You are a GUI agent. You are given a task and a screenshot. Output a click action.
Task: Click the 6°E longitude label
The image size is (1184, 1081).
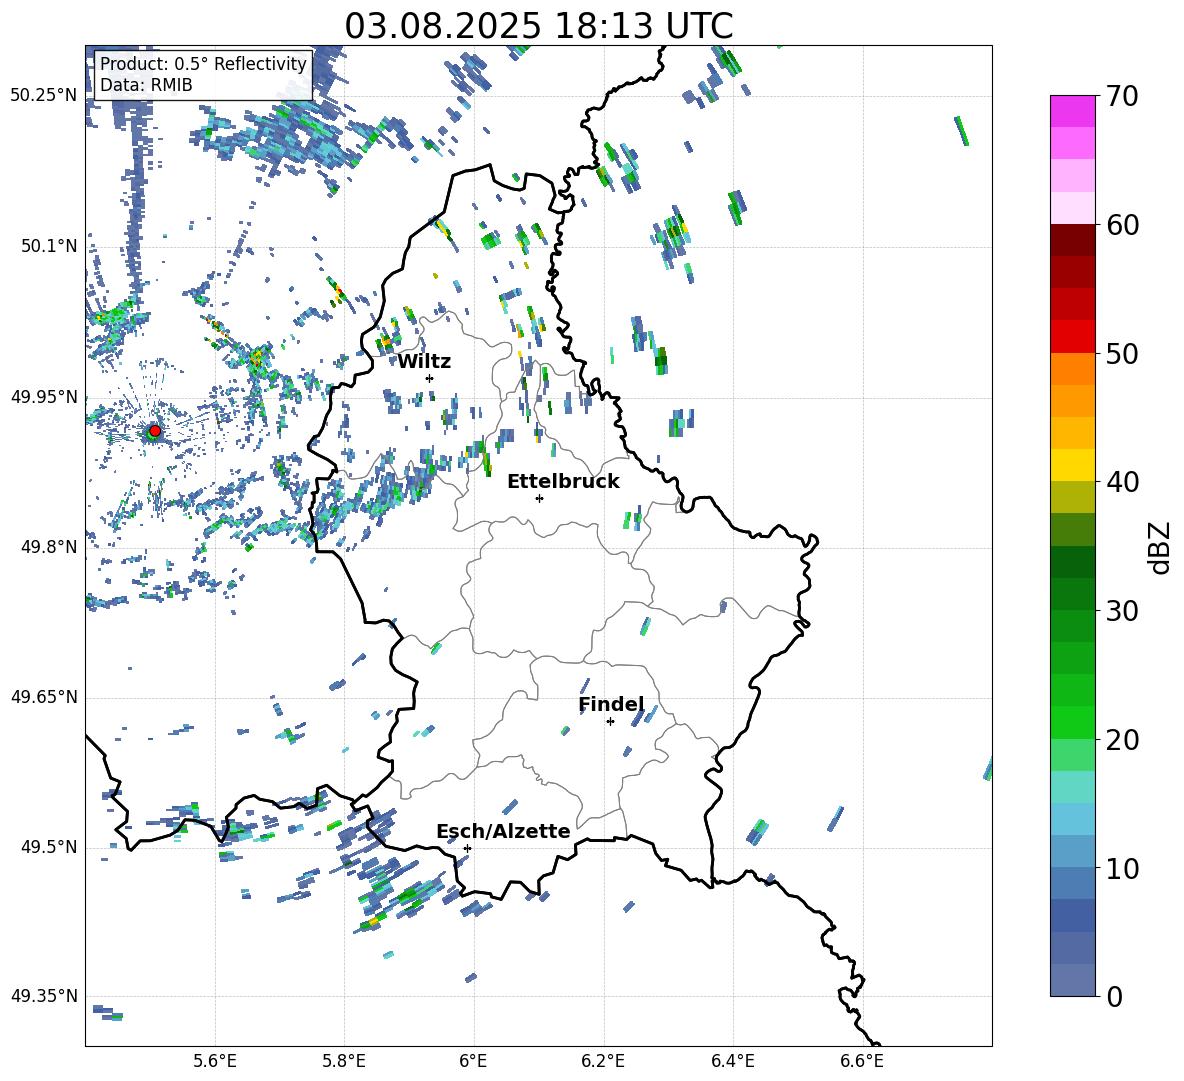click(473, 1061)
